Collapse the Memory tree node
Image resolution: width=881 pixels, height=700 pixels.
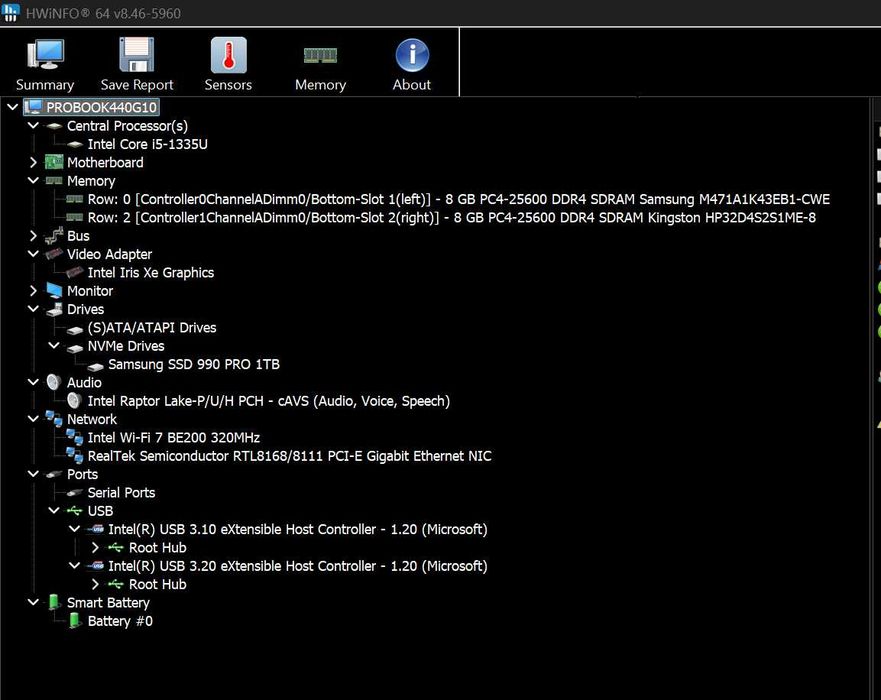(33, 180)
